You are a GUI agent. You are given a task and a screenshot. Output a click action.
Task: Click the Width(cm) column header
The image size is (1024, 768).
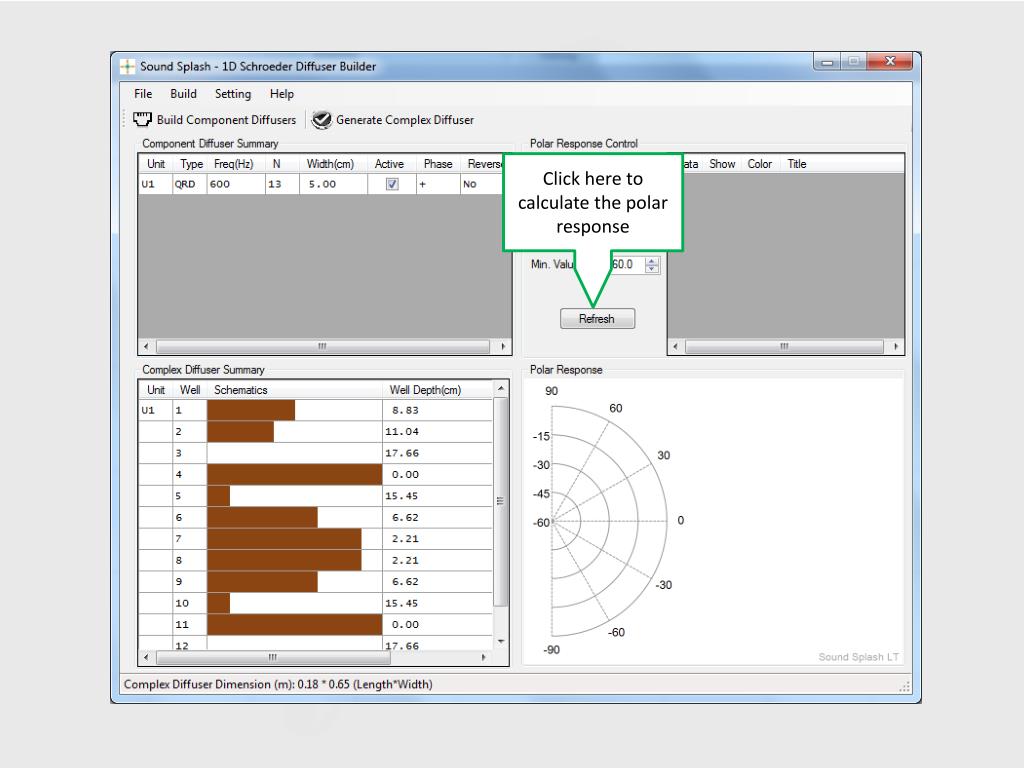click(330, 164)
